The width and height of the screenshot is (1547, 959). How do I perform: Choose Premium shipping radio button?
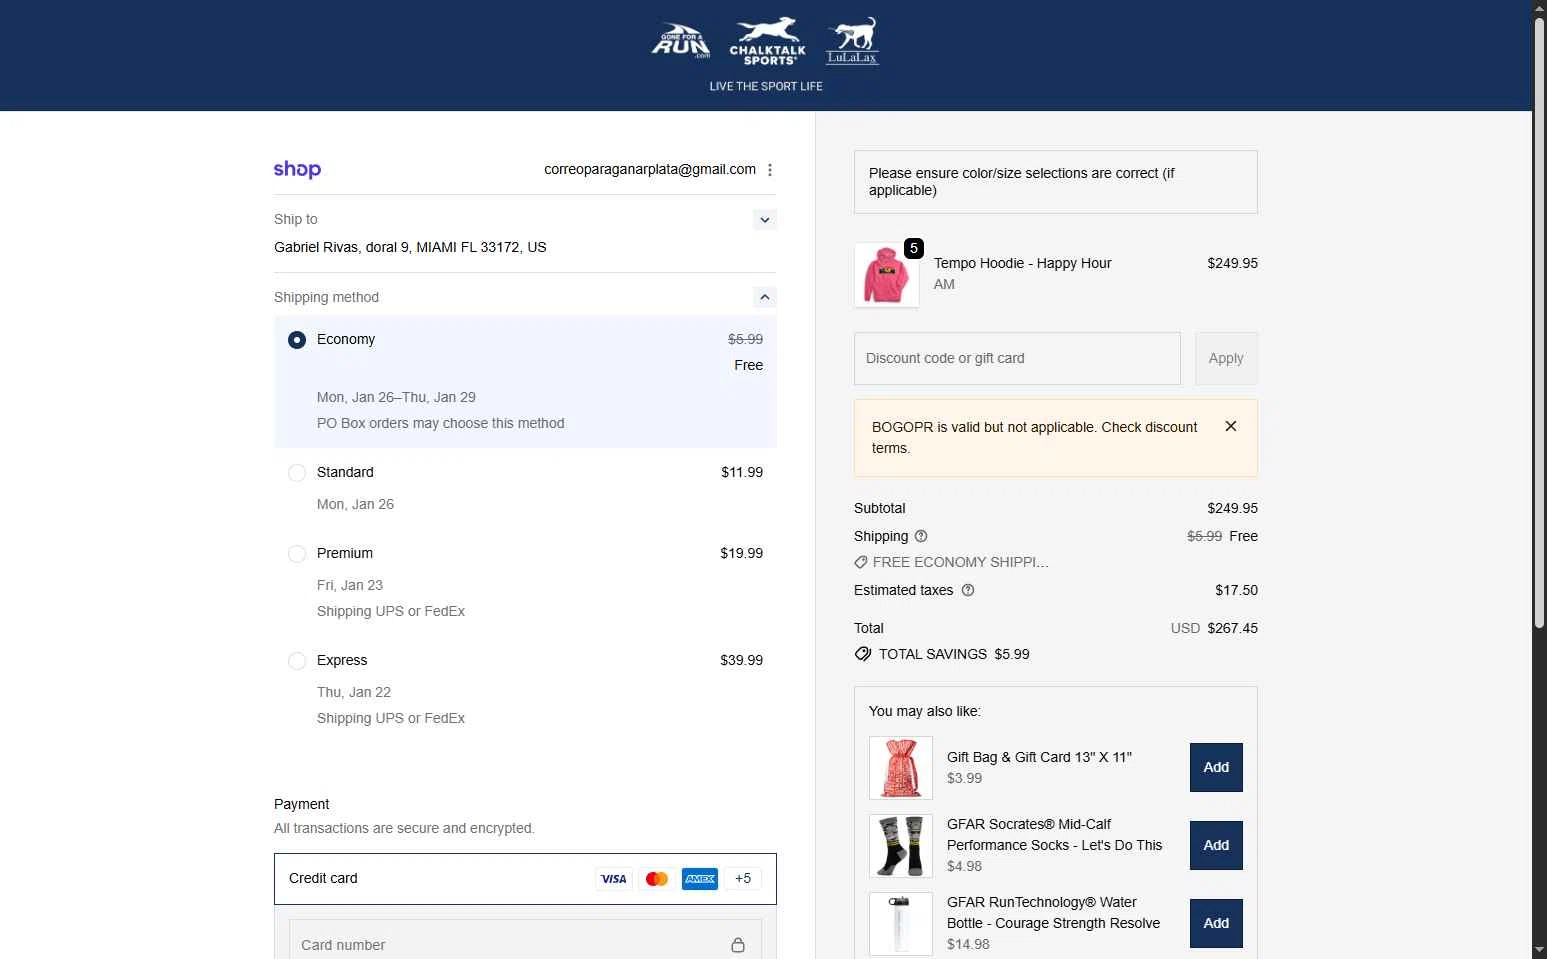(297, 554)
